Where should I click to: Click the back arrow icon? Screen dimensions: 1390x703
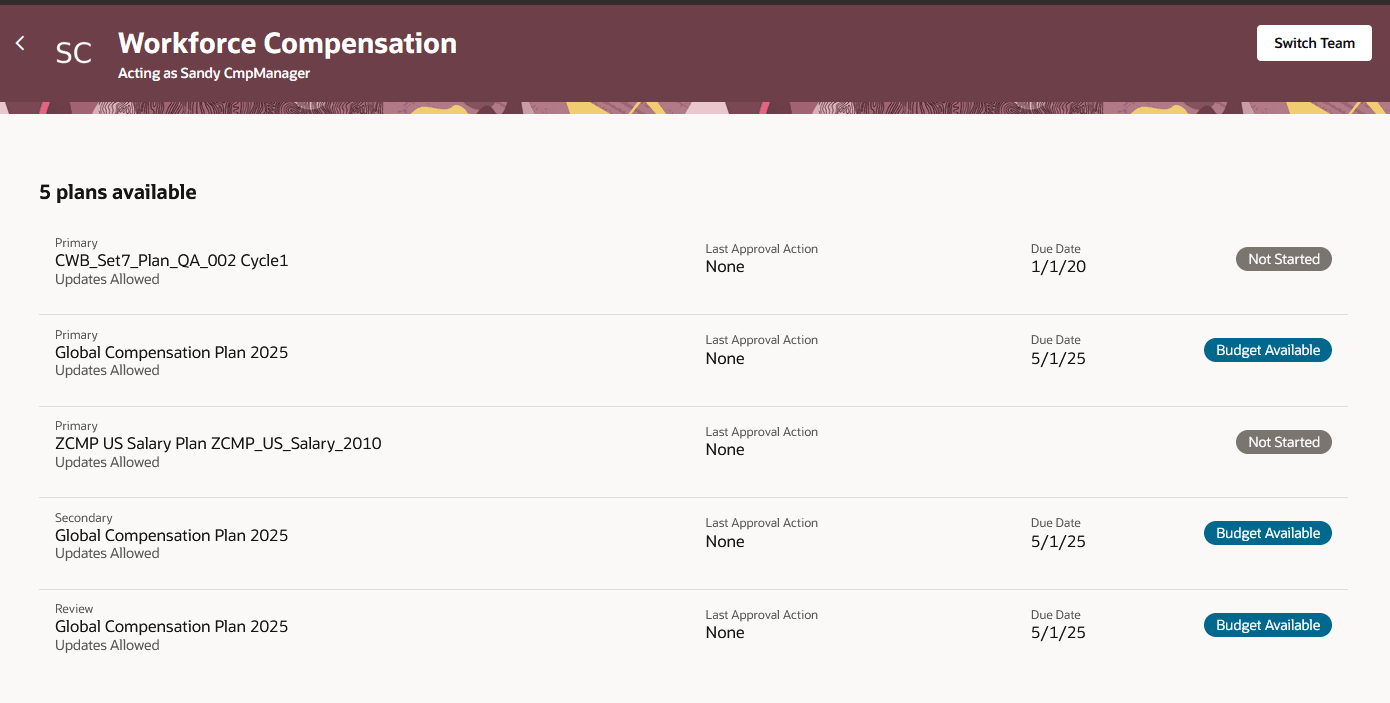(20, 44)
